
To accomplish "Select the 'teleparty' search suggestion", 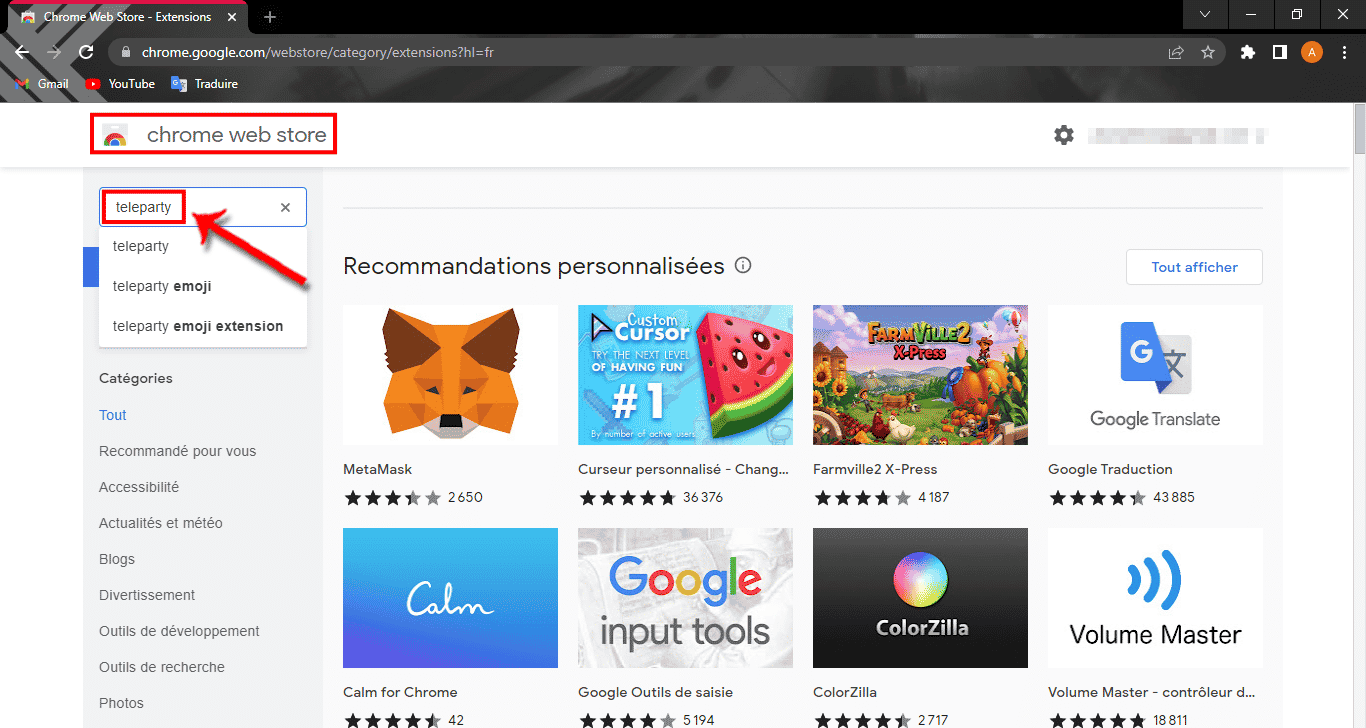I will point(203,246).
